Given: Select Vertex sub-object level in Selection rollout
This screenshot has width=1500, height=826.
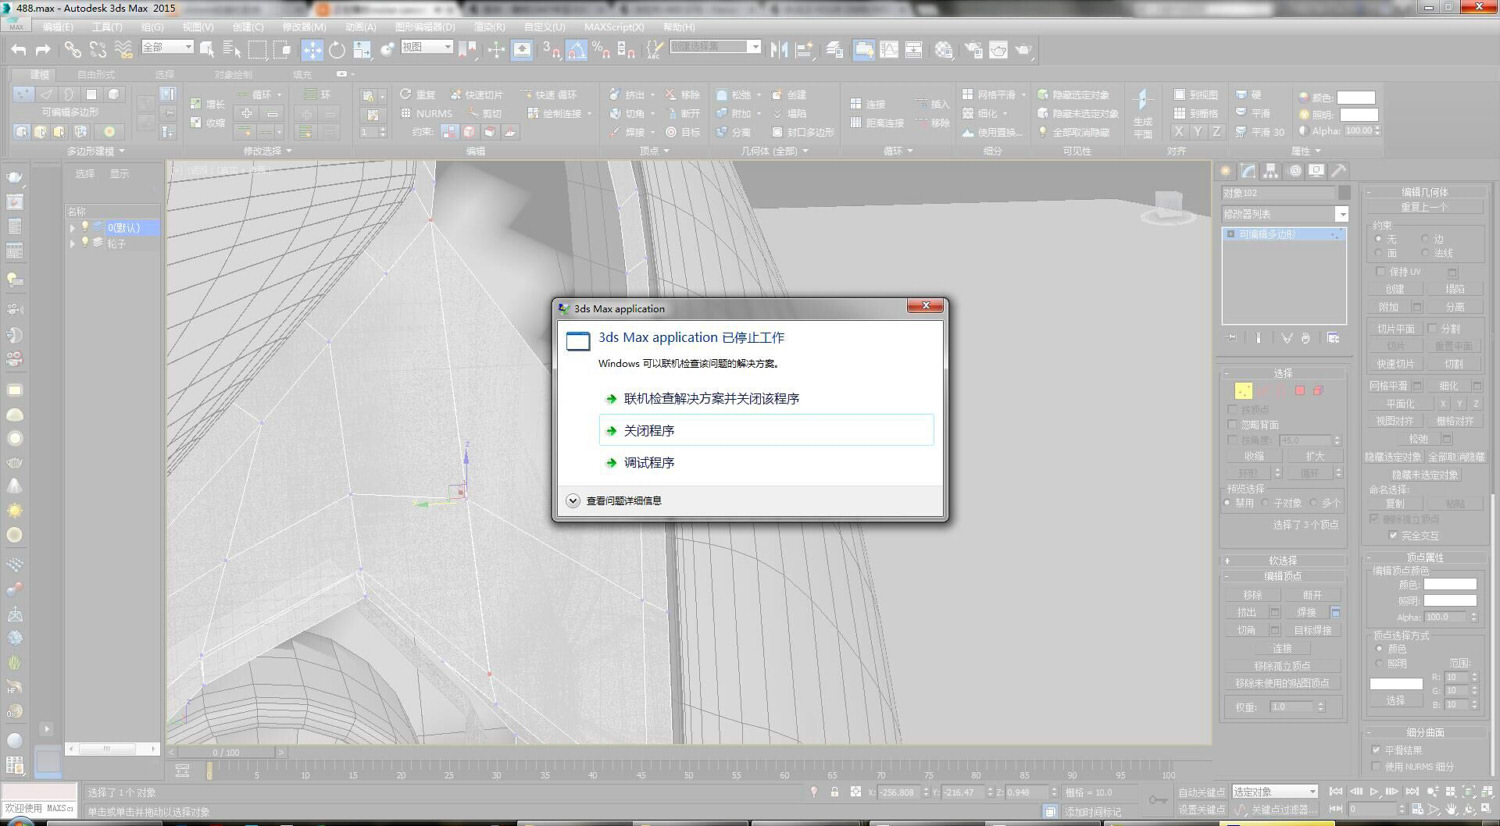Looking at the screenshot, I should pyautogui.click(x=1243, y=391).
